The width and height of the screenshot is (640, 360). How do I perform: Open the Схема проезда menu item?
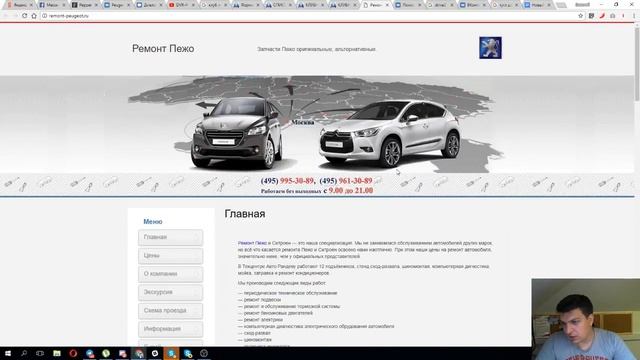tap(171, 311)
